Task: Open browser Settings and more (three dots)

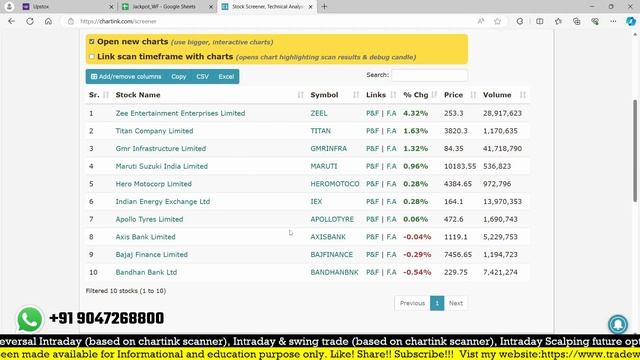Action: coord(613,21)
